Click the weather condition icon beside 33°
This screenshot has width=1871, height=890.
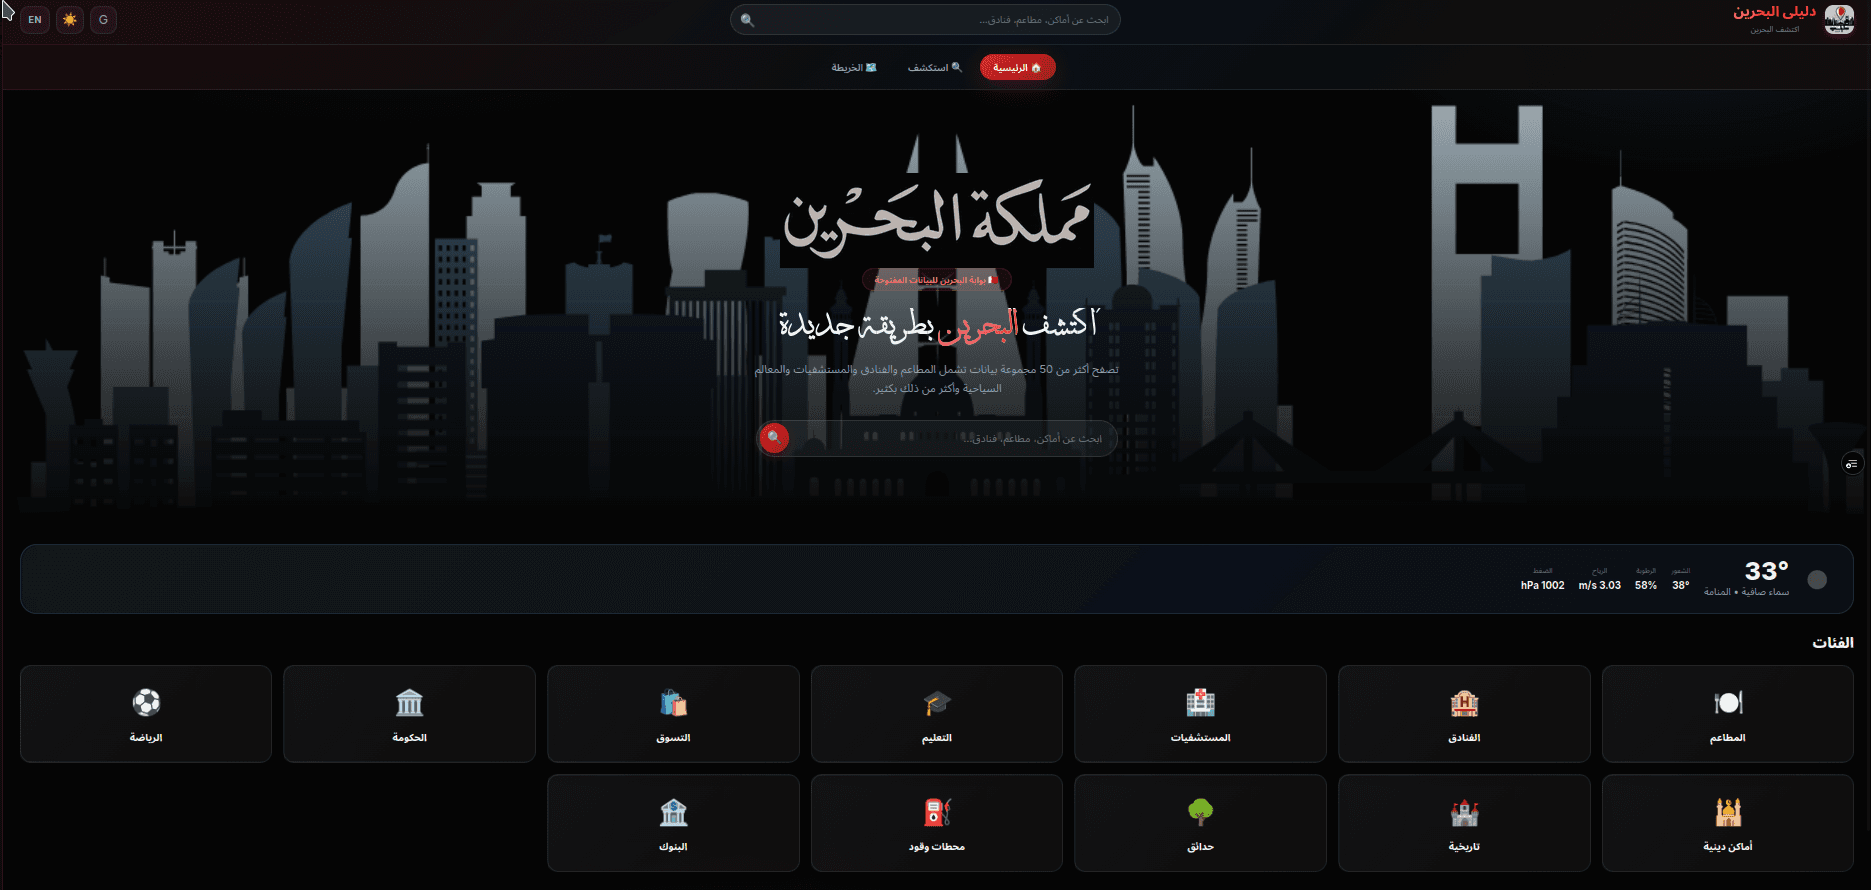click(1817, 580)
